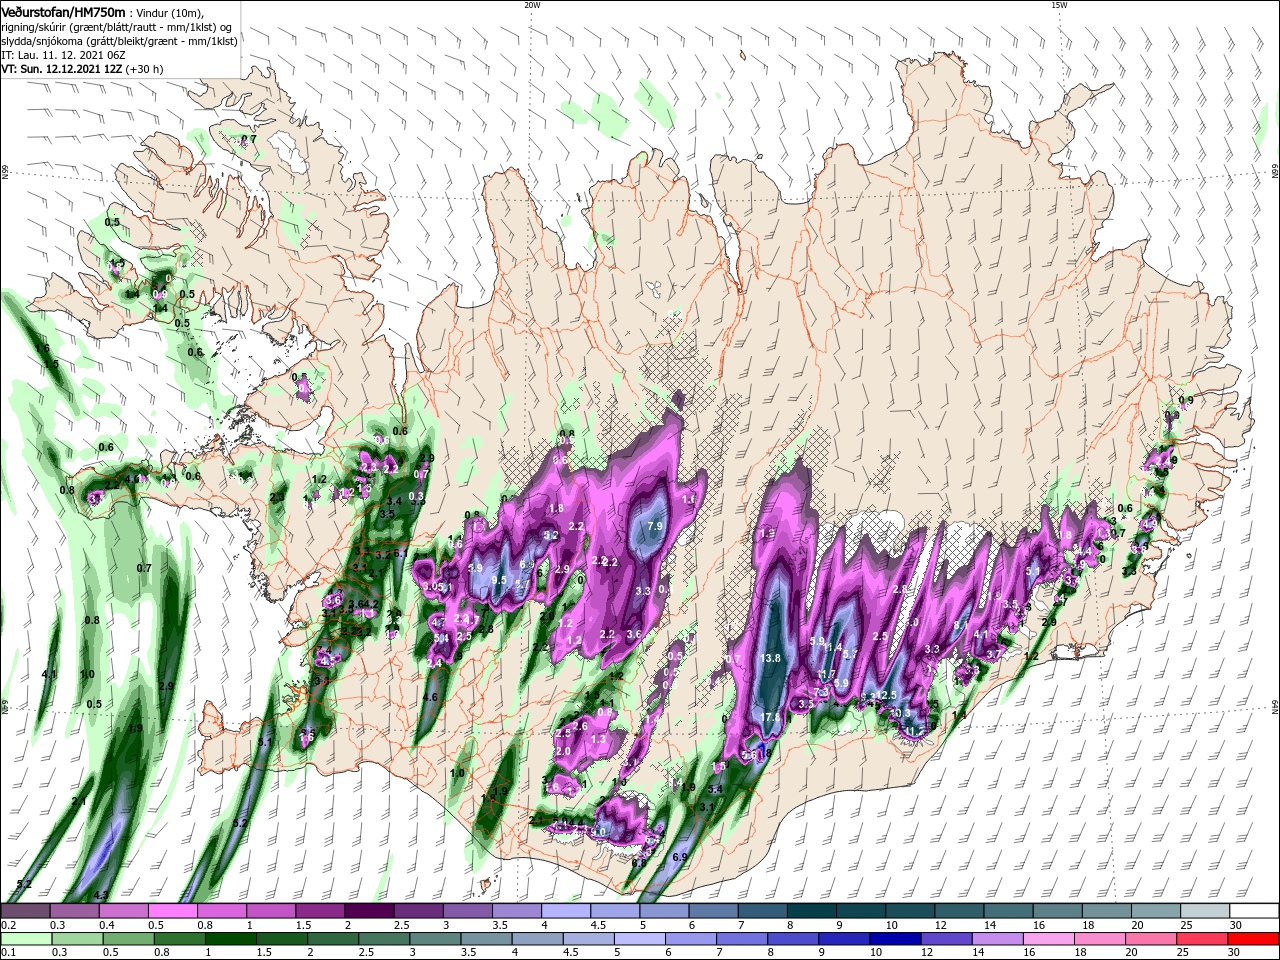Image resolution: width=1280 pixels, height=960 pixels.
Task: Click the '12' label on the upper legend
Action: click(x=941, y=925)
